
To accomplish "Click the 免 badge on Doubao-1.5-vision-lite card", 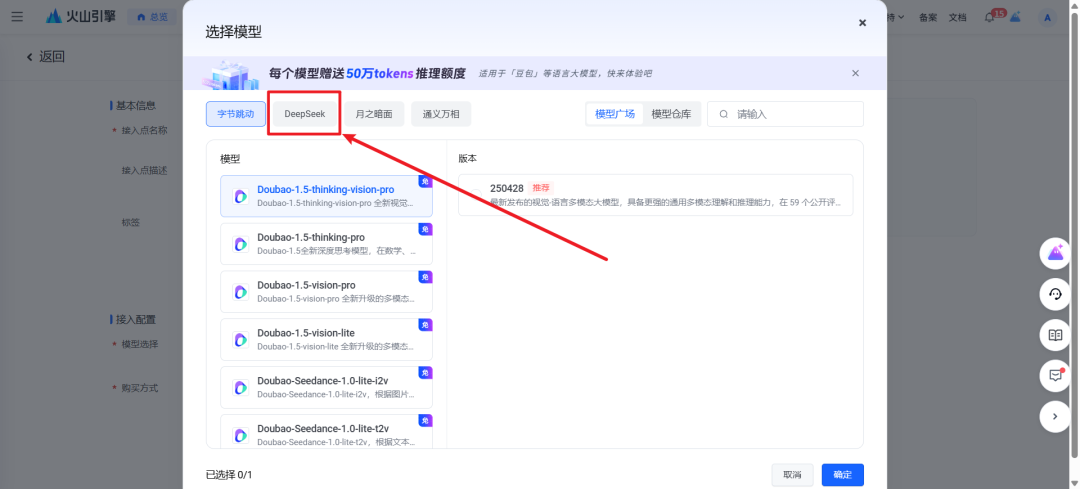I will point(426,325).
